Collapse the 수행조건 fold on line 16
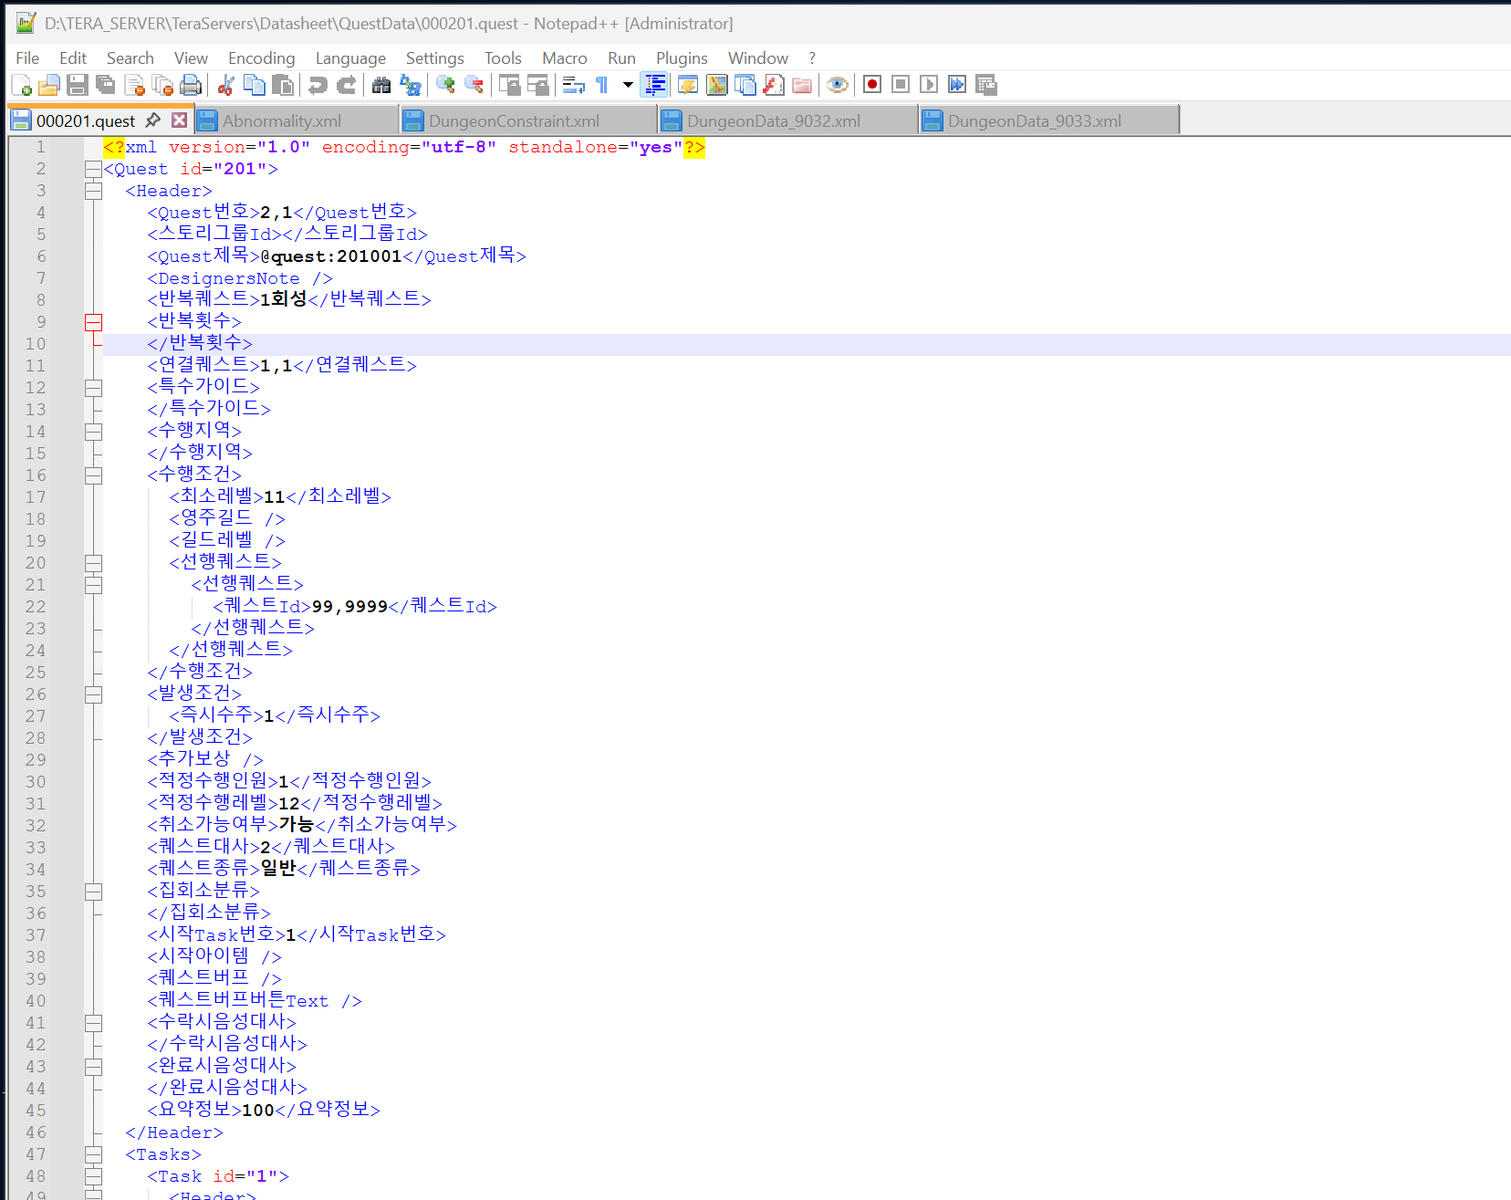 point(93,475)
